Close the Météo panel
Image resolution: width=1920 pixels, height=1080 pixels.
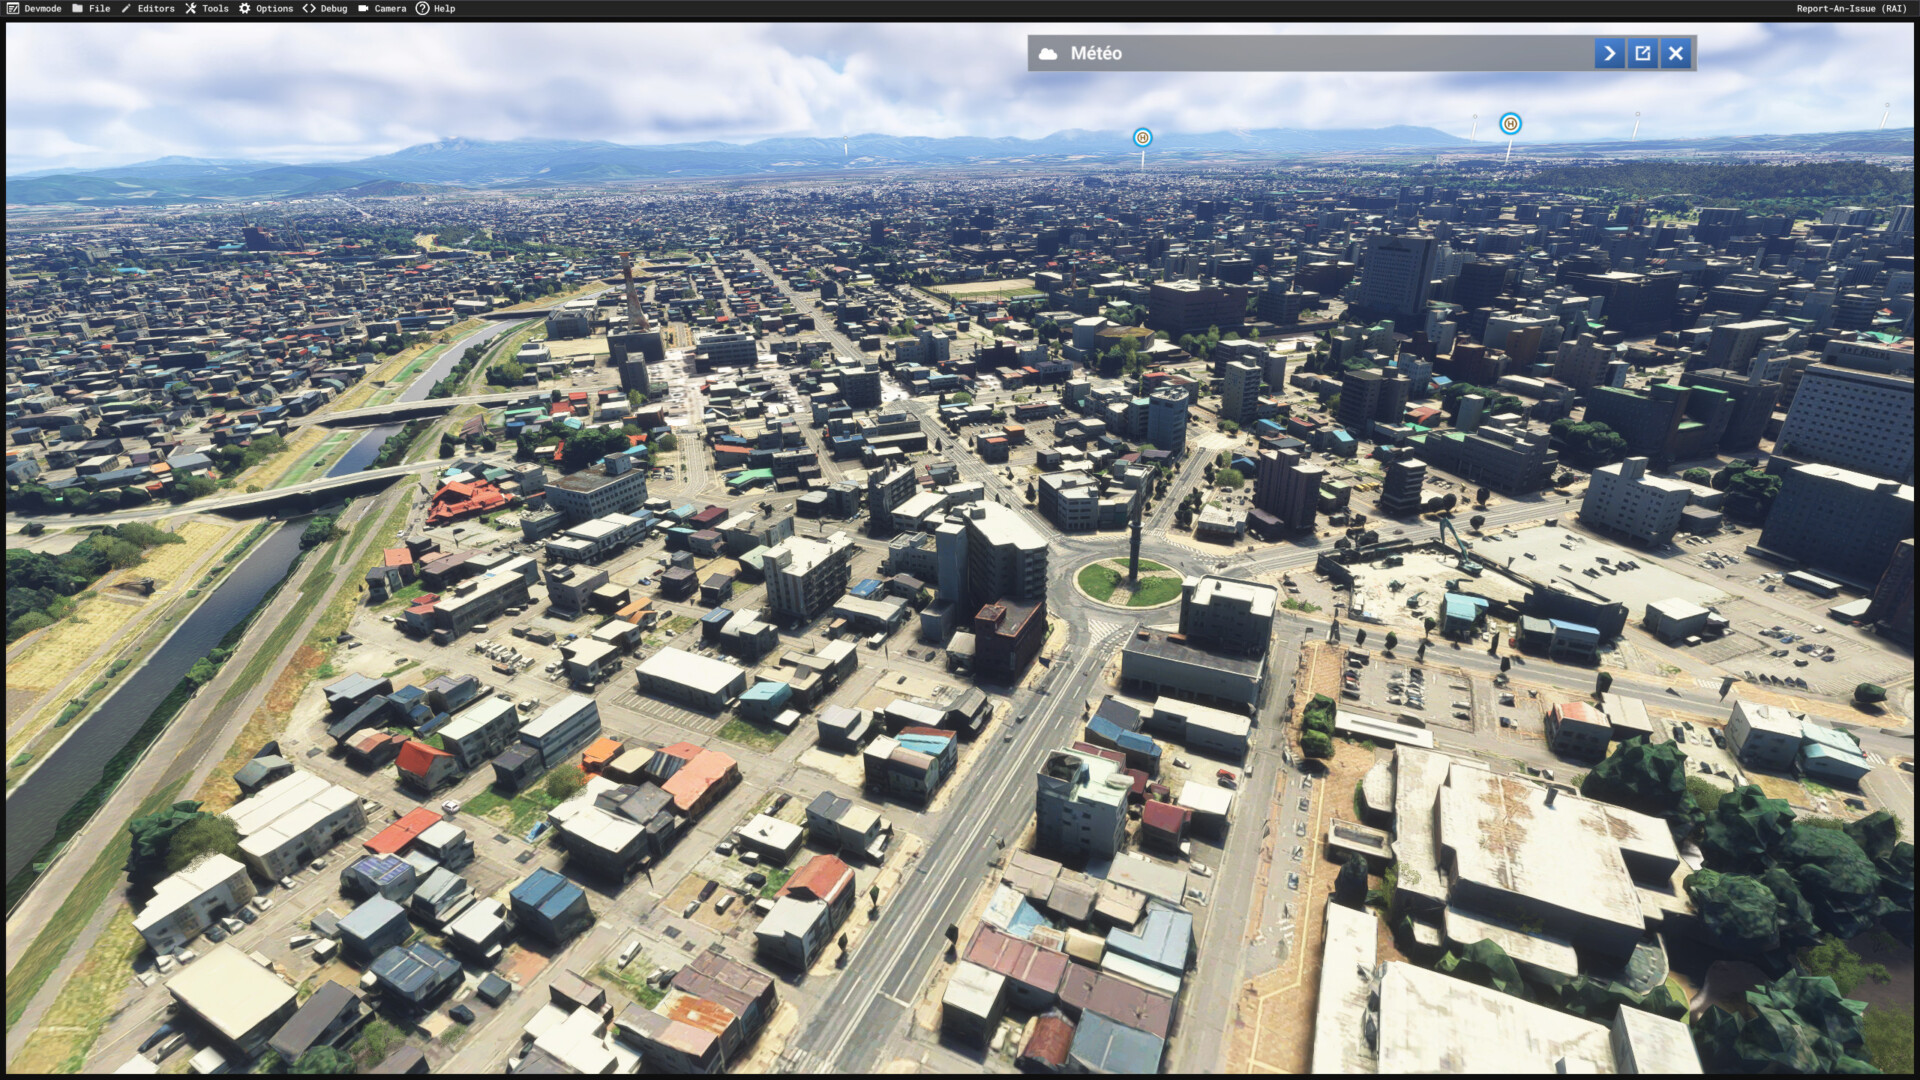click(1676, 53)
